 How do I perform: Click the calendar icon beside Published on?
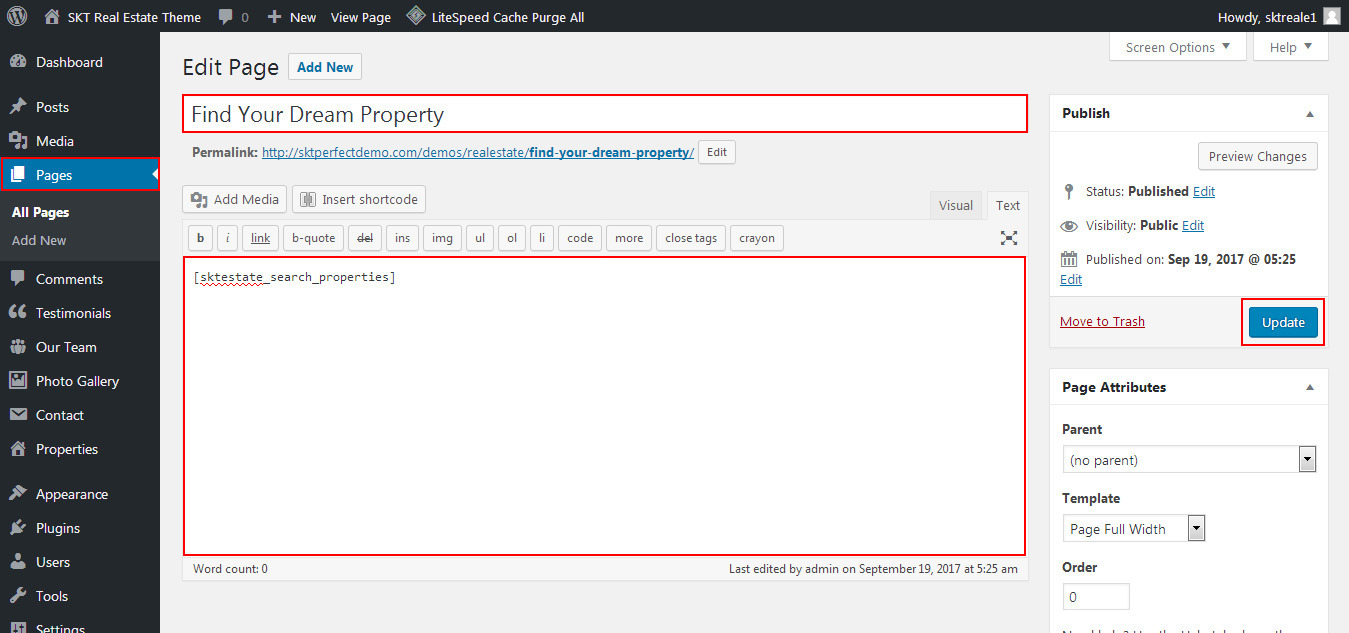[x=1069, y=259]
